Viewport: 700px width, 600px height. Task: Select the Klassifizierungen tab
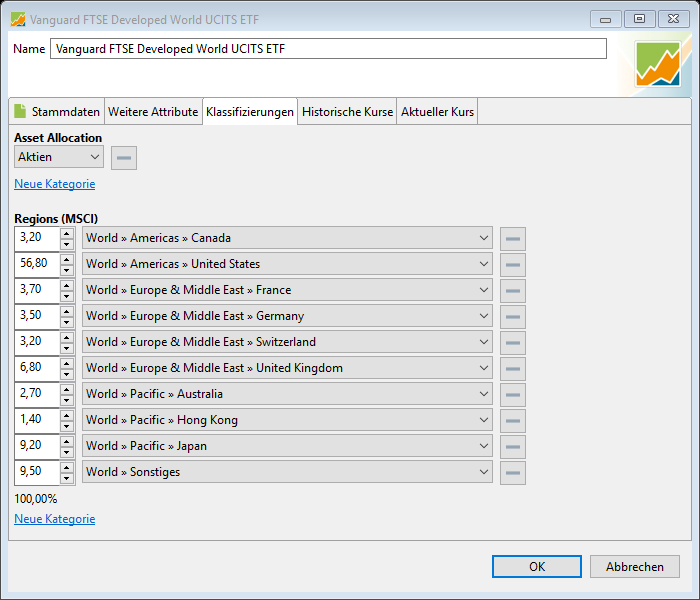point(250,112)
